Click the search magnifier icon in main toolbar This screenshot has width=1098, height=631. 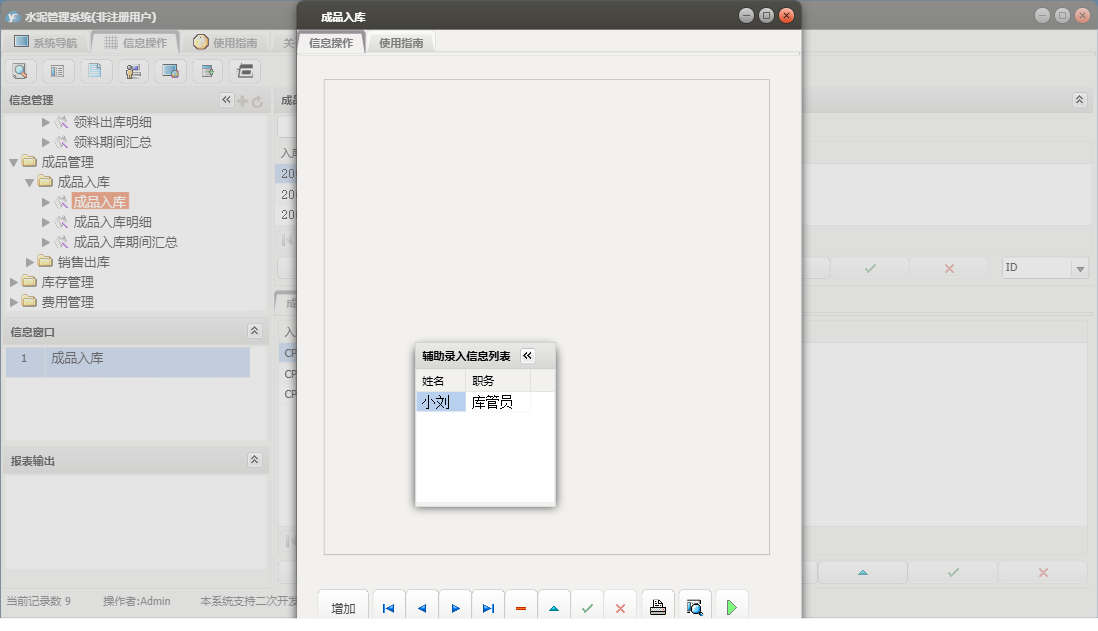tap(21, 71)
